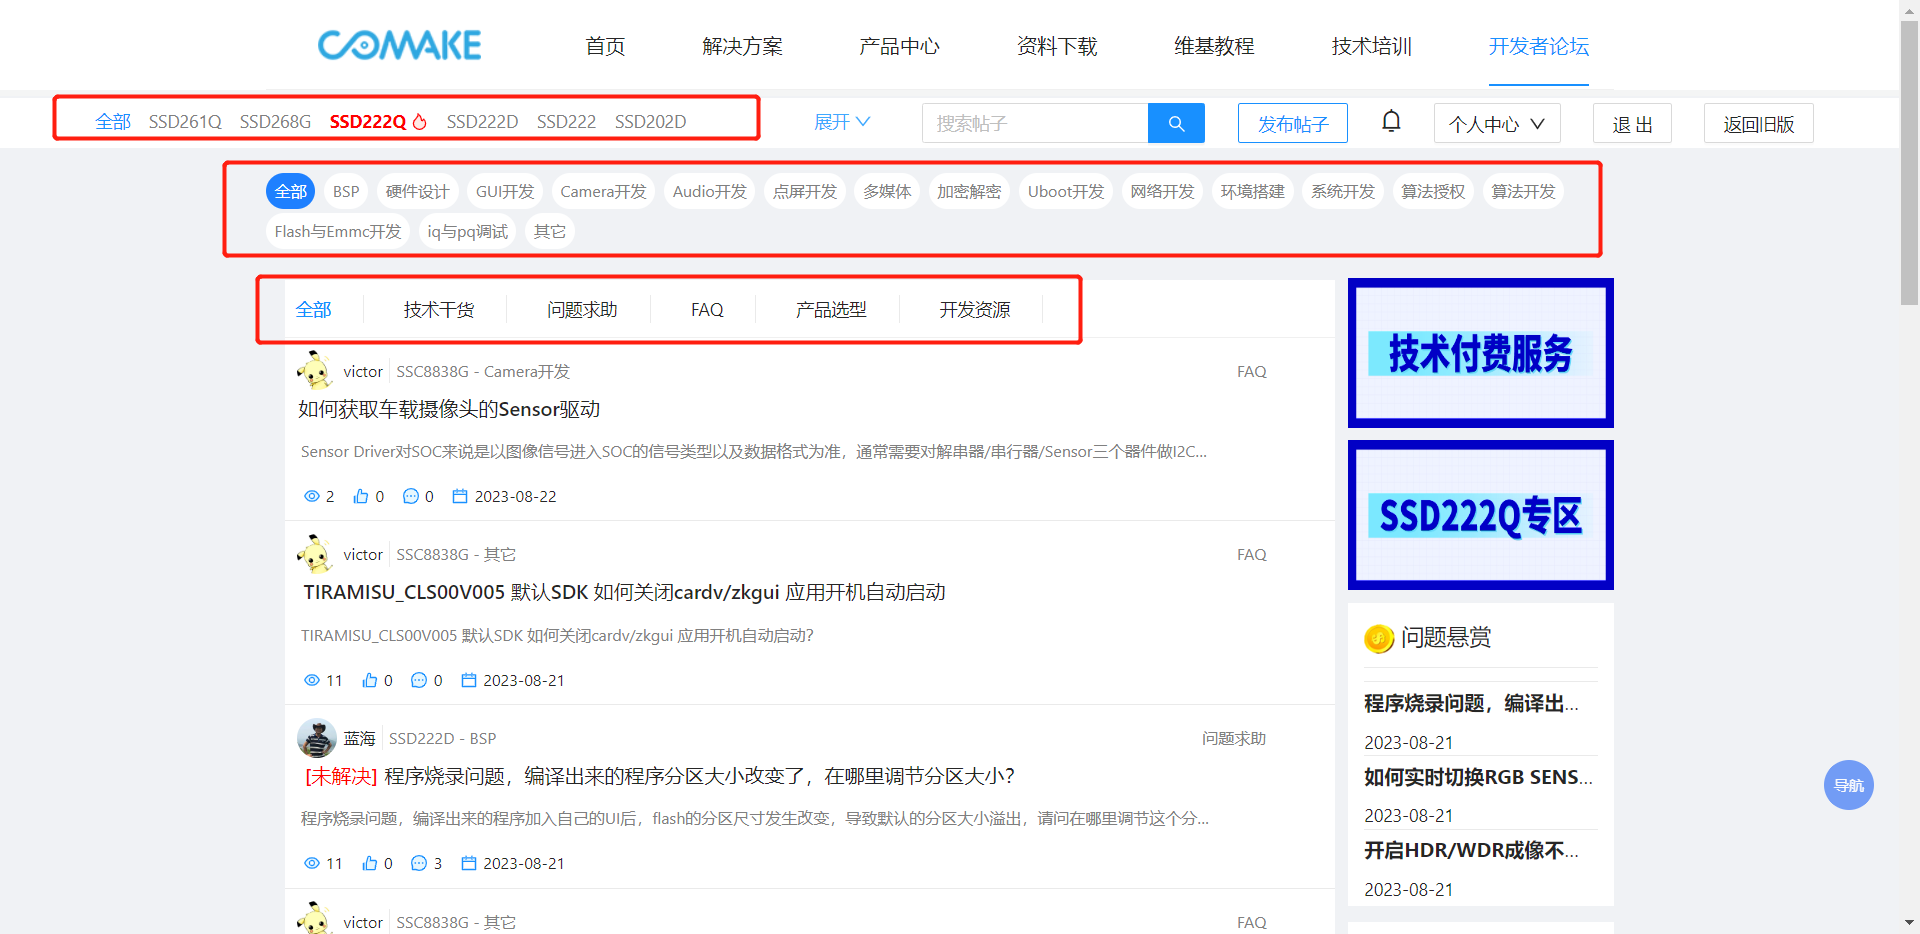The width and height of the screenshot is (1920, 934).
Task: Expand the chip list with 展开
Action: (842, 122)
